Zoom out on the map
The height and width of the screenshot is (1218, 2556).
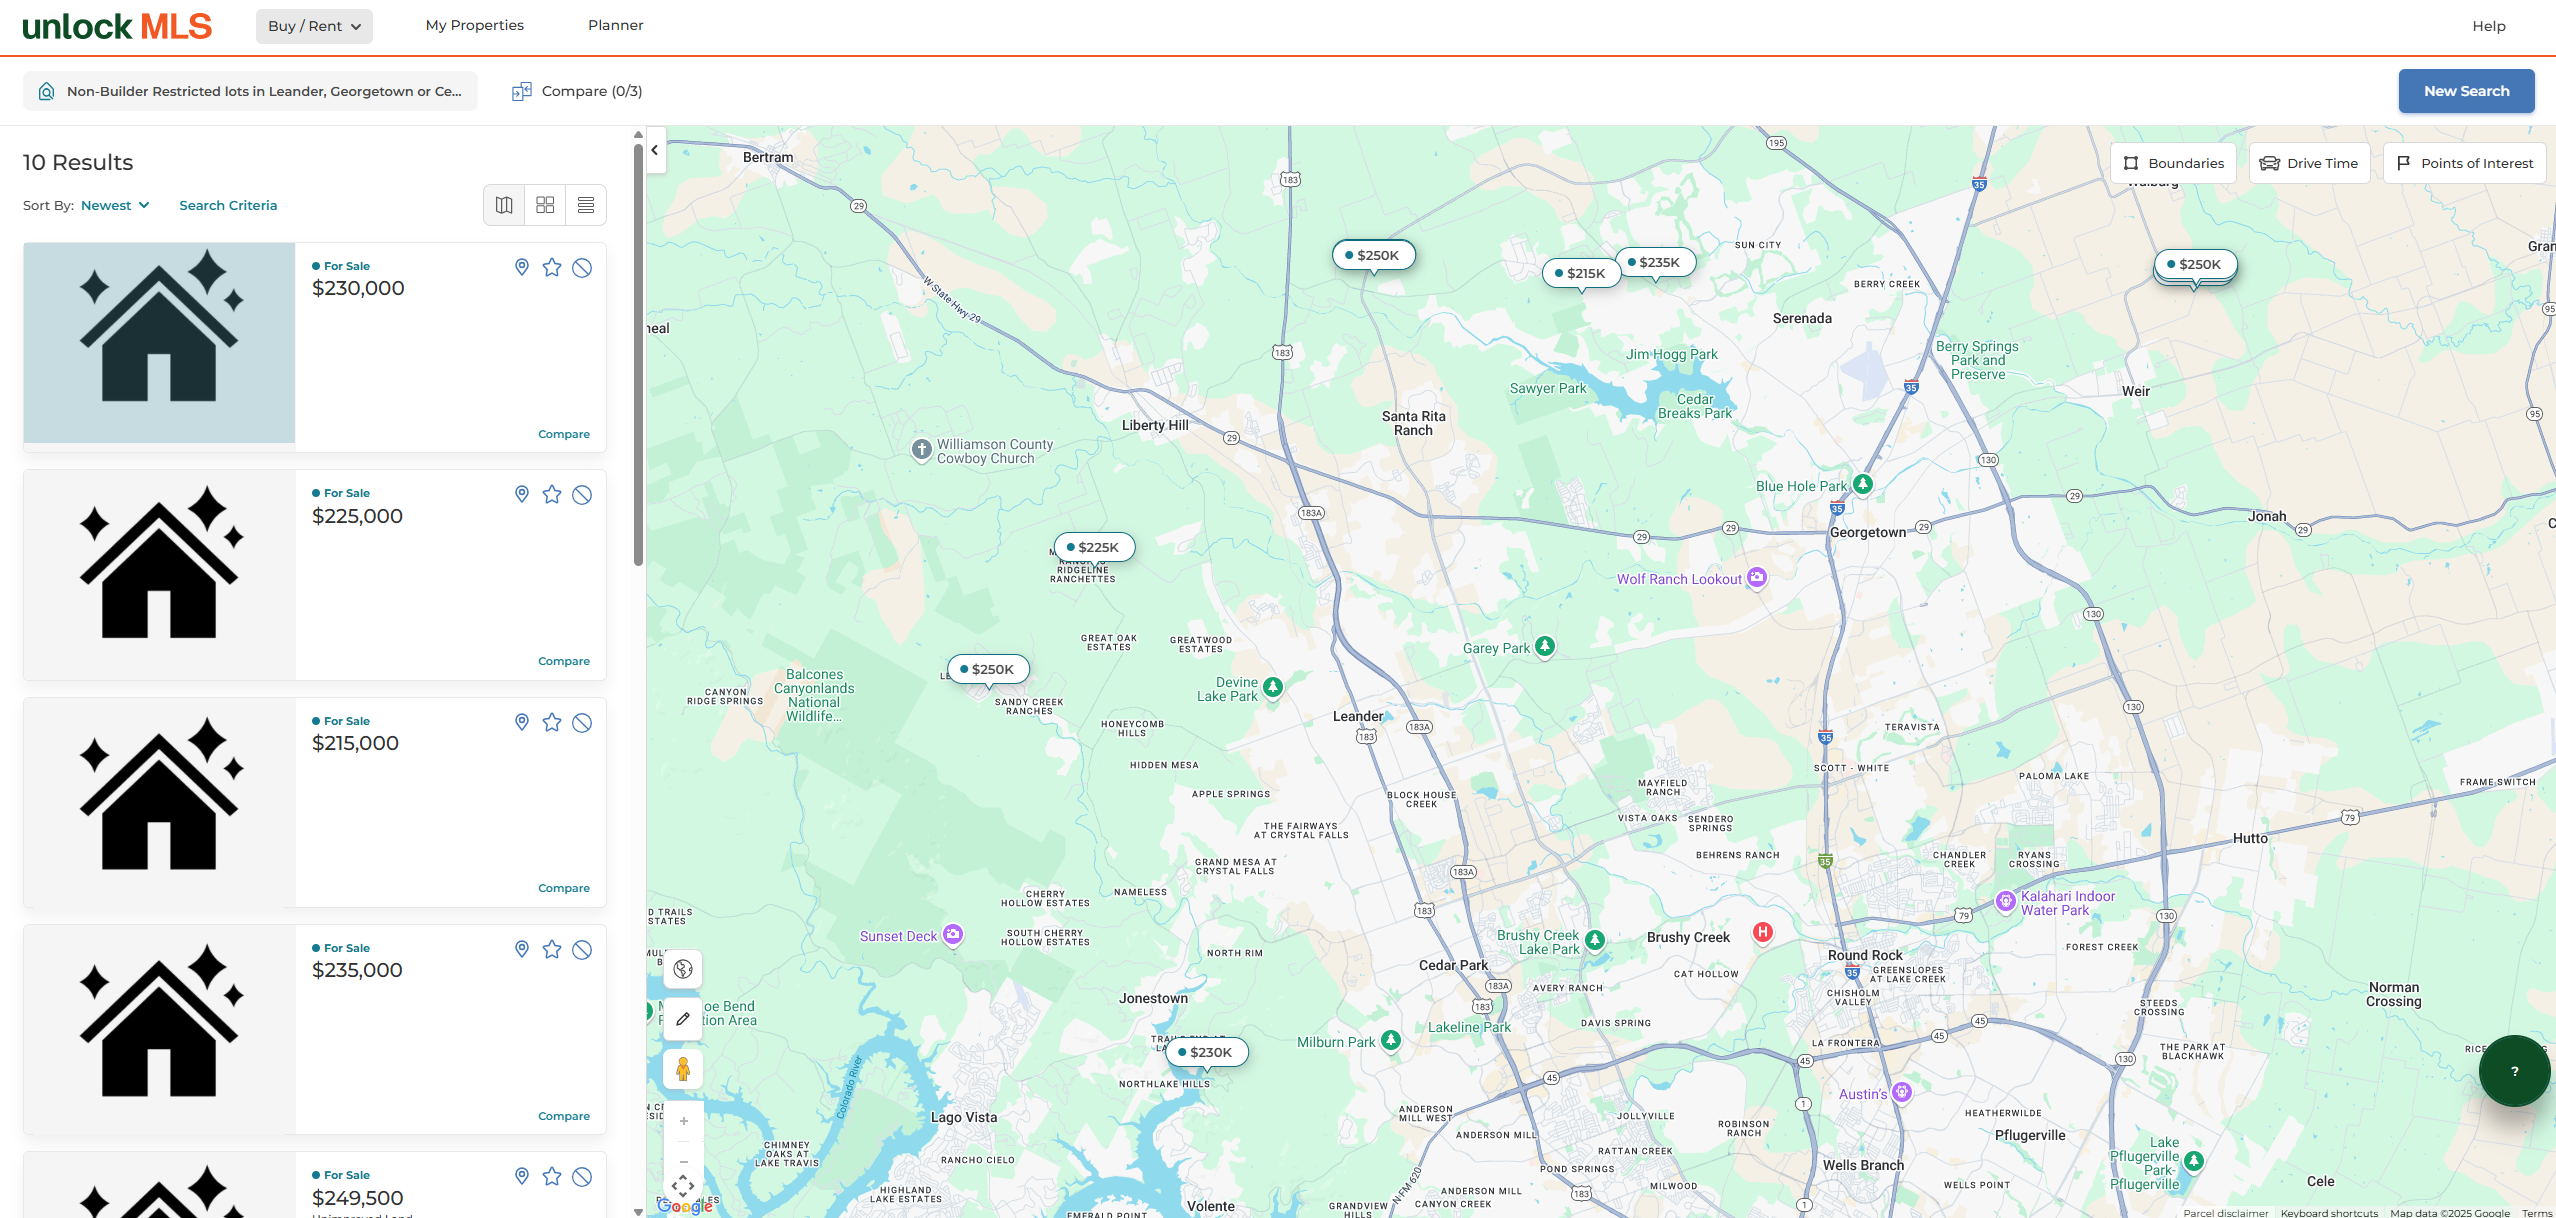click(684, 1161)
